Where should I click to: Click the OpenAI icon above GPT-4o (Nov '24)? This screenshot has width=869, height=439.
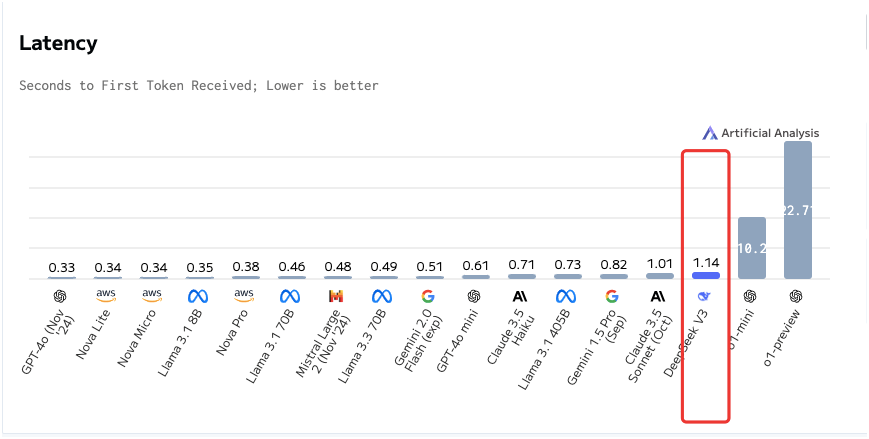tap(60, 296)
